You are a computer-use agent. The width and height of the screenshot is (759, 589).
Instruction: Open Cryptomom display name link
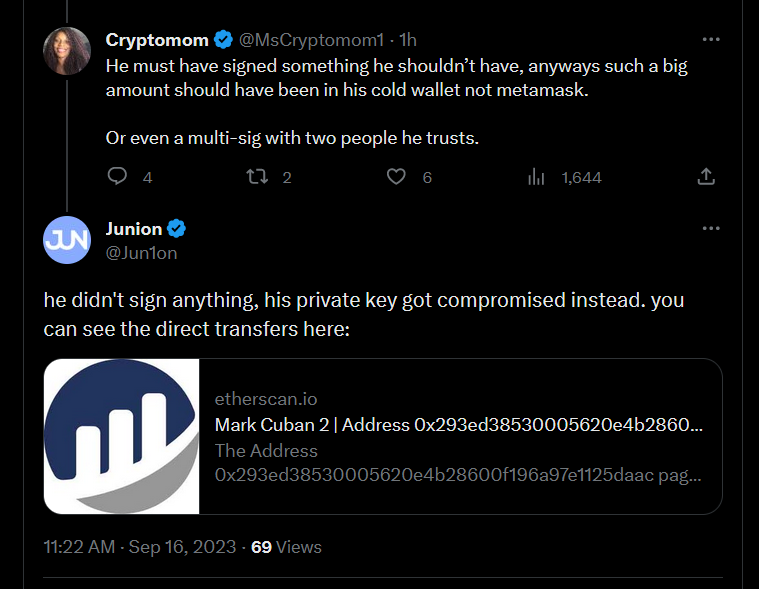pos(157,40)
